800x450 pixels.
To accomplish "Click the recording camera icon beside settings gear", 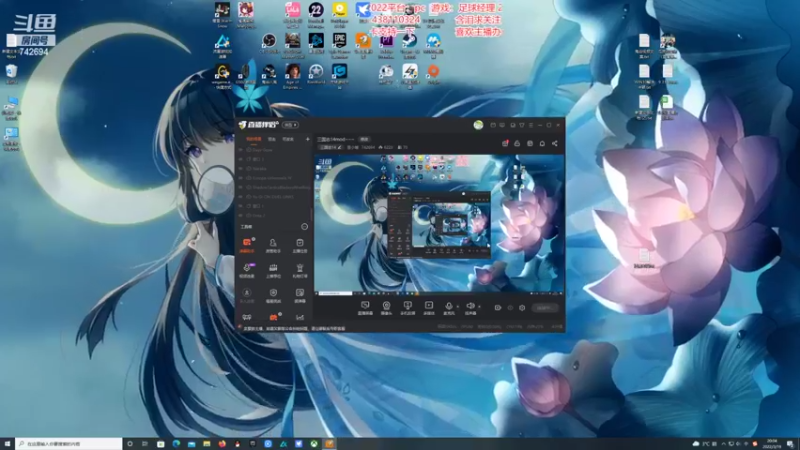I will [497, 308].
